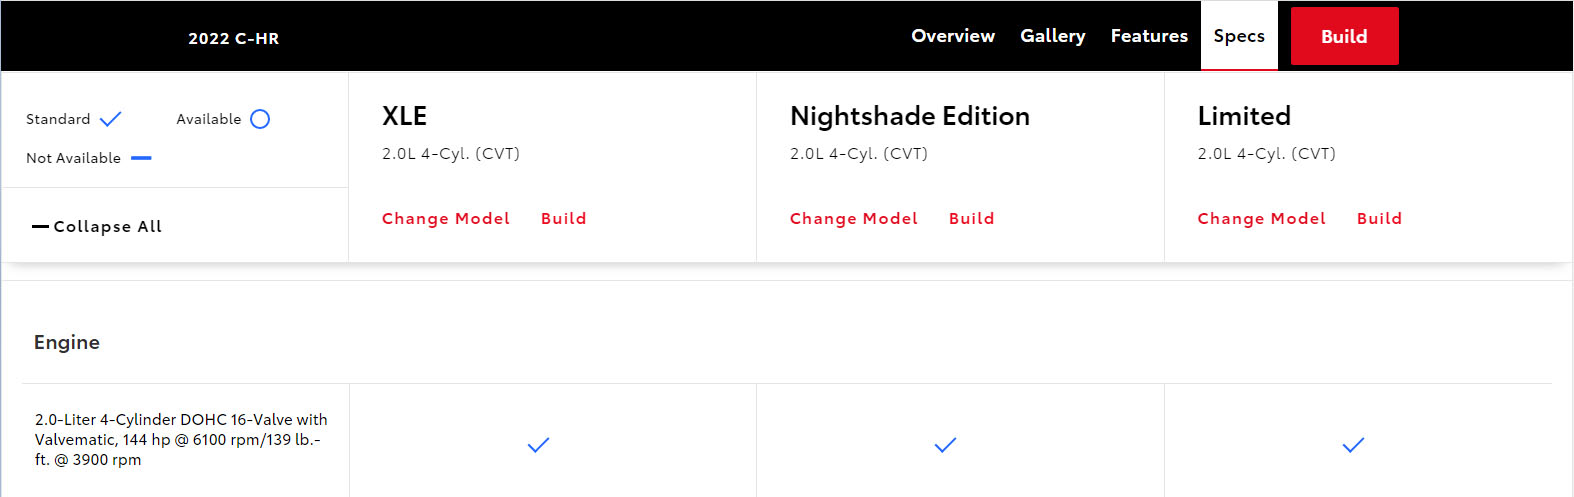Image resolution: width=1574 pixels, height=497 pixels.
Task: Collapse the Engine section header
Action: [67, 342]
